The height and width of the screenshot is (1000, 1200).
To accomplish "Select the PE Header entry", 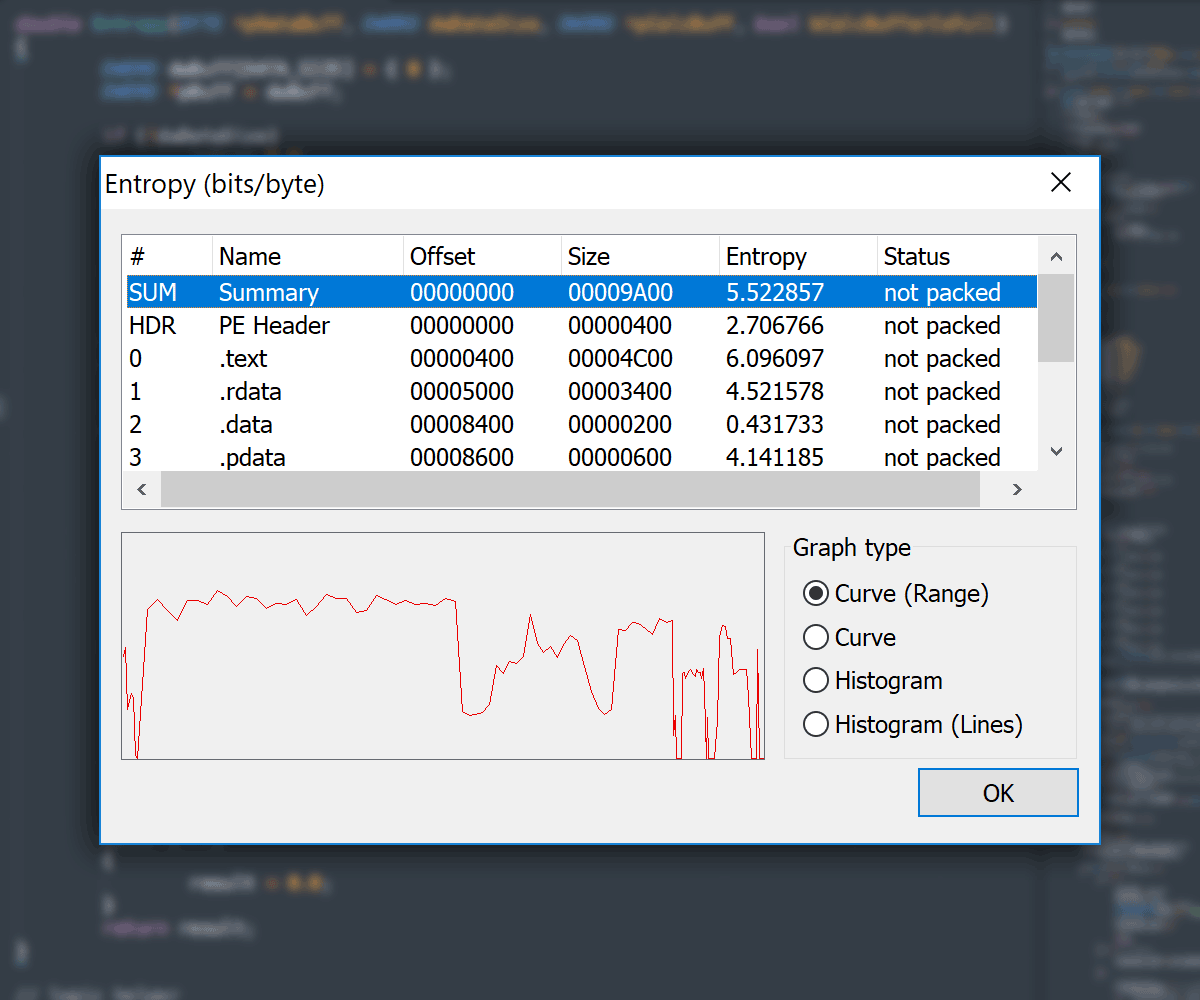I will pyautogui.click(x=400, y=325).
